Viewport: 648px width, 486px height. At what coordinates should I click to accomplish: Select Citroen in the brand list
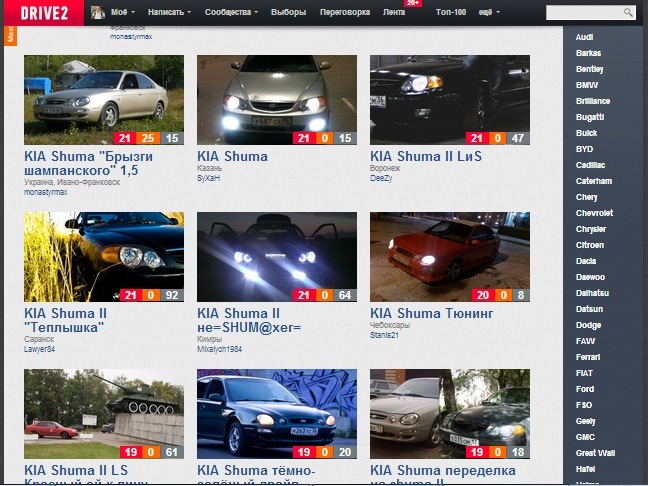point(590,245)
